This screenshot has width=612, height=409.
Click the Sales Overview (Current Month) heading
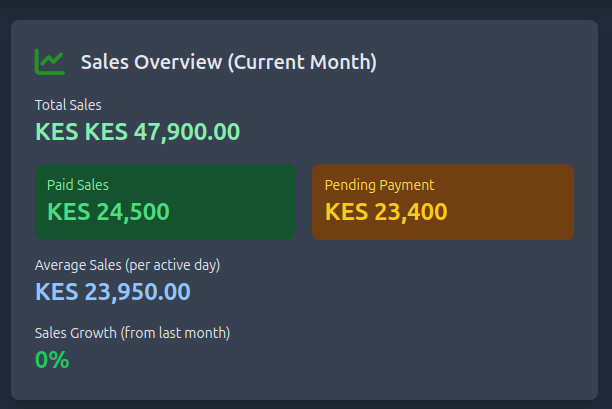coord(229,62)
